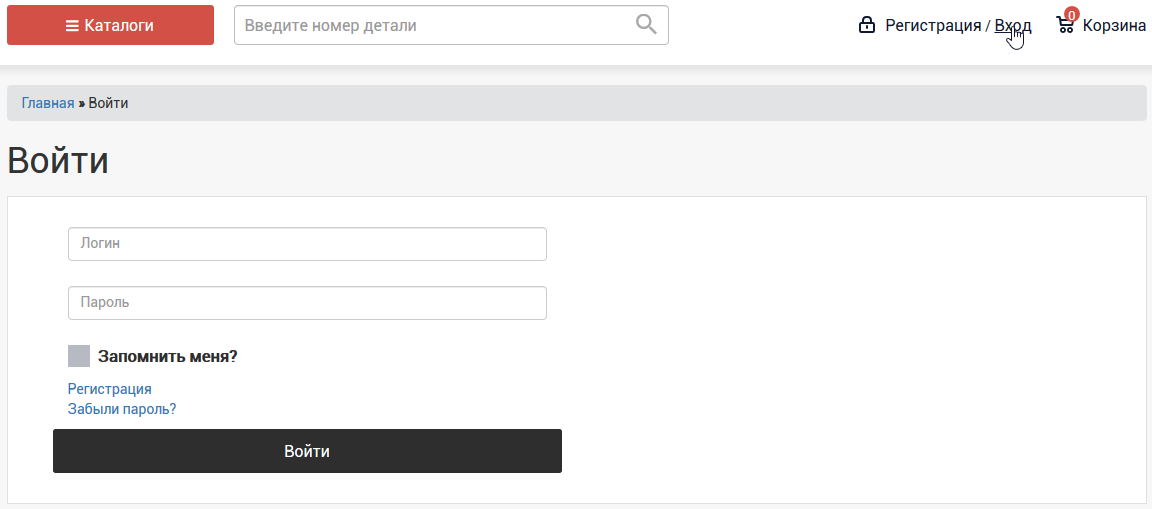Image resolution: width=1152 pixels, height=509 pixels.
Task: Click the shopping cart icon
Action: pyautogui.click(x=1065, y=26)
